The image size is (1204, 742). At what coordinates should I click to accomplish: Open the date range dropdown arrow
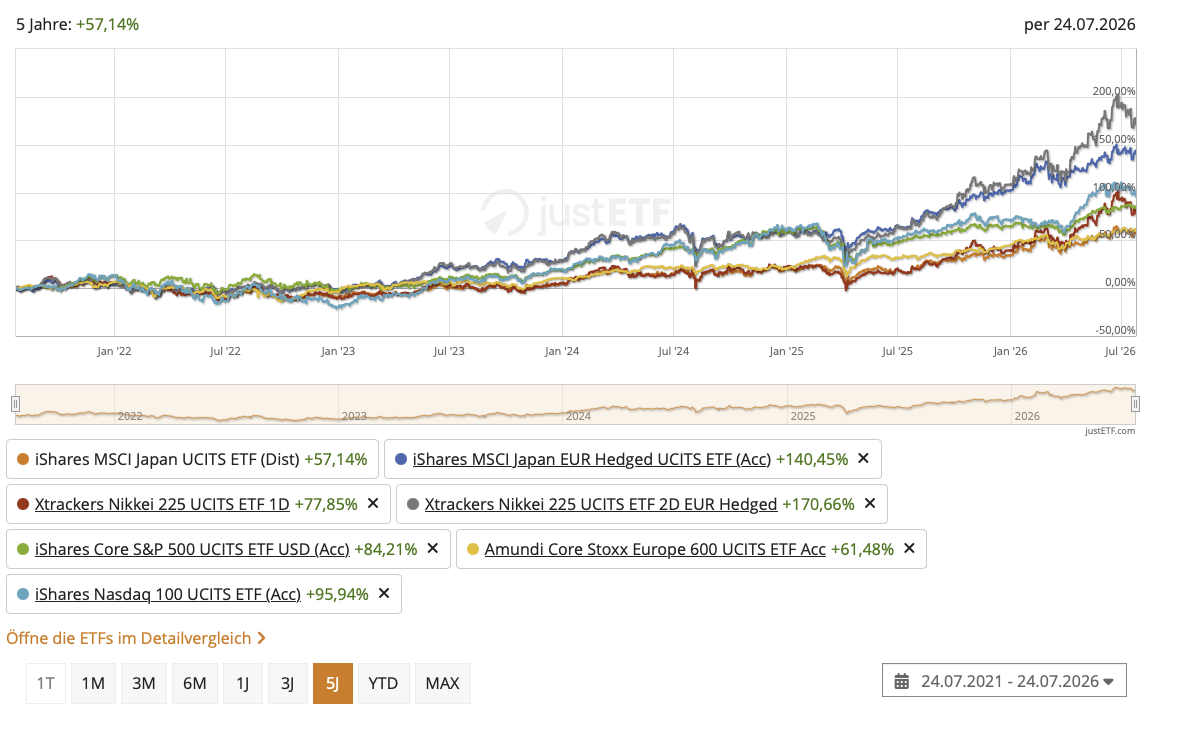(1108, 682)
